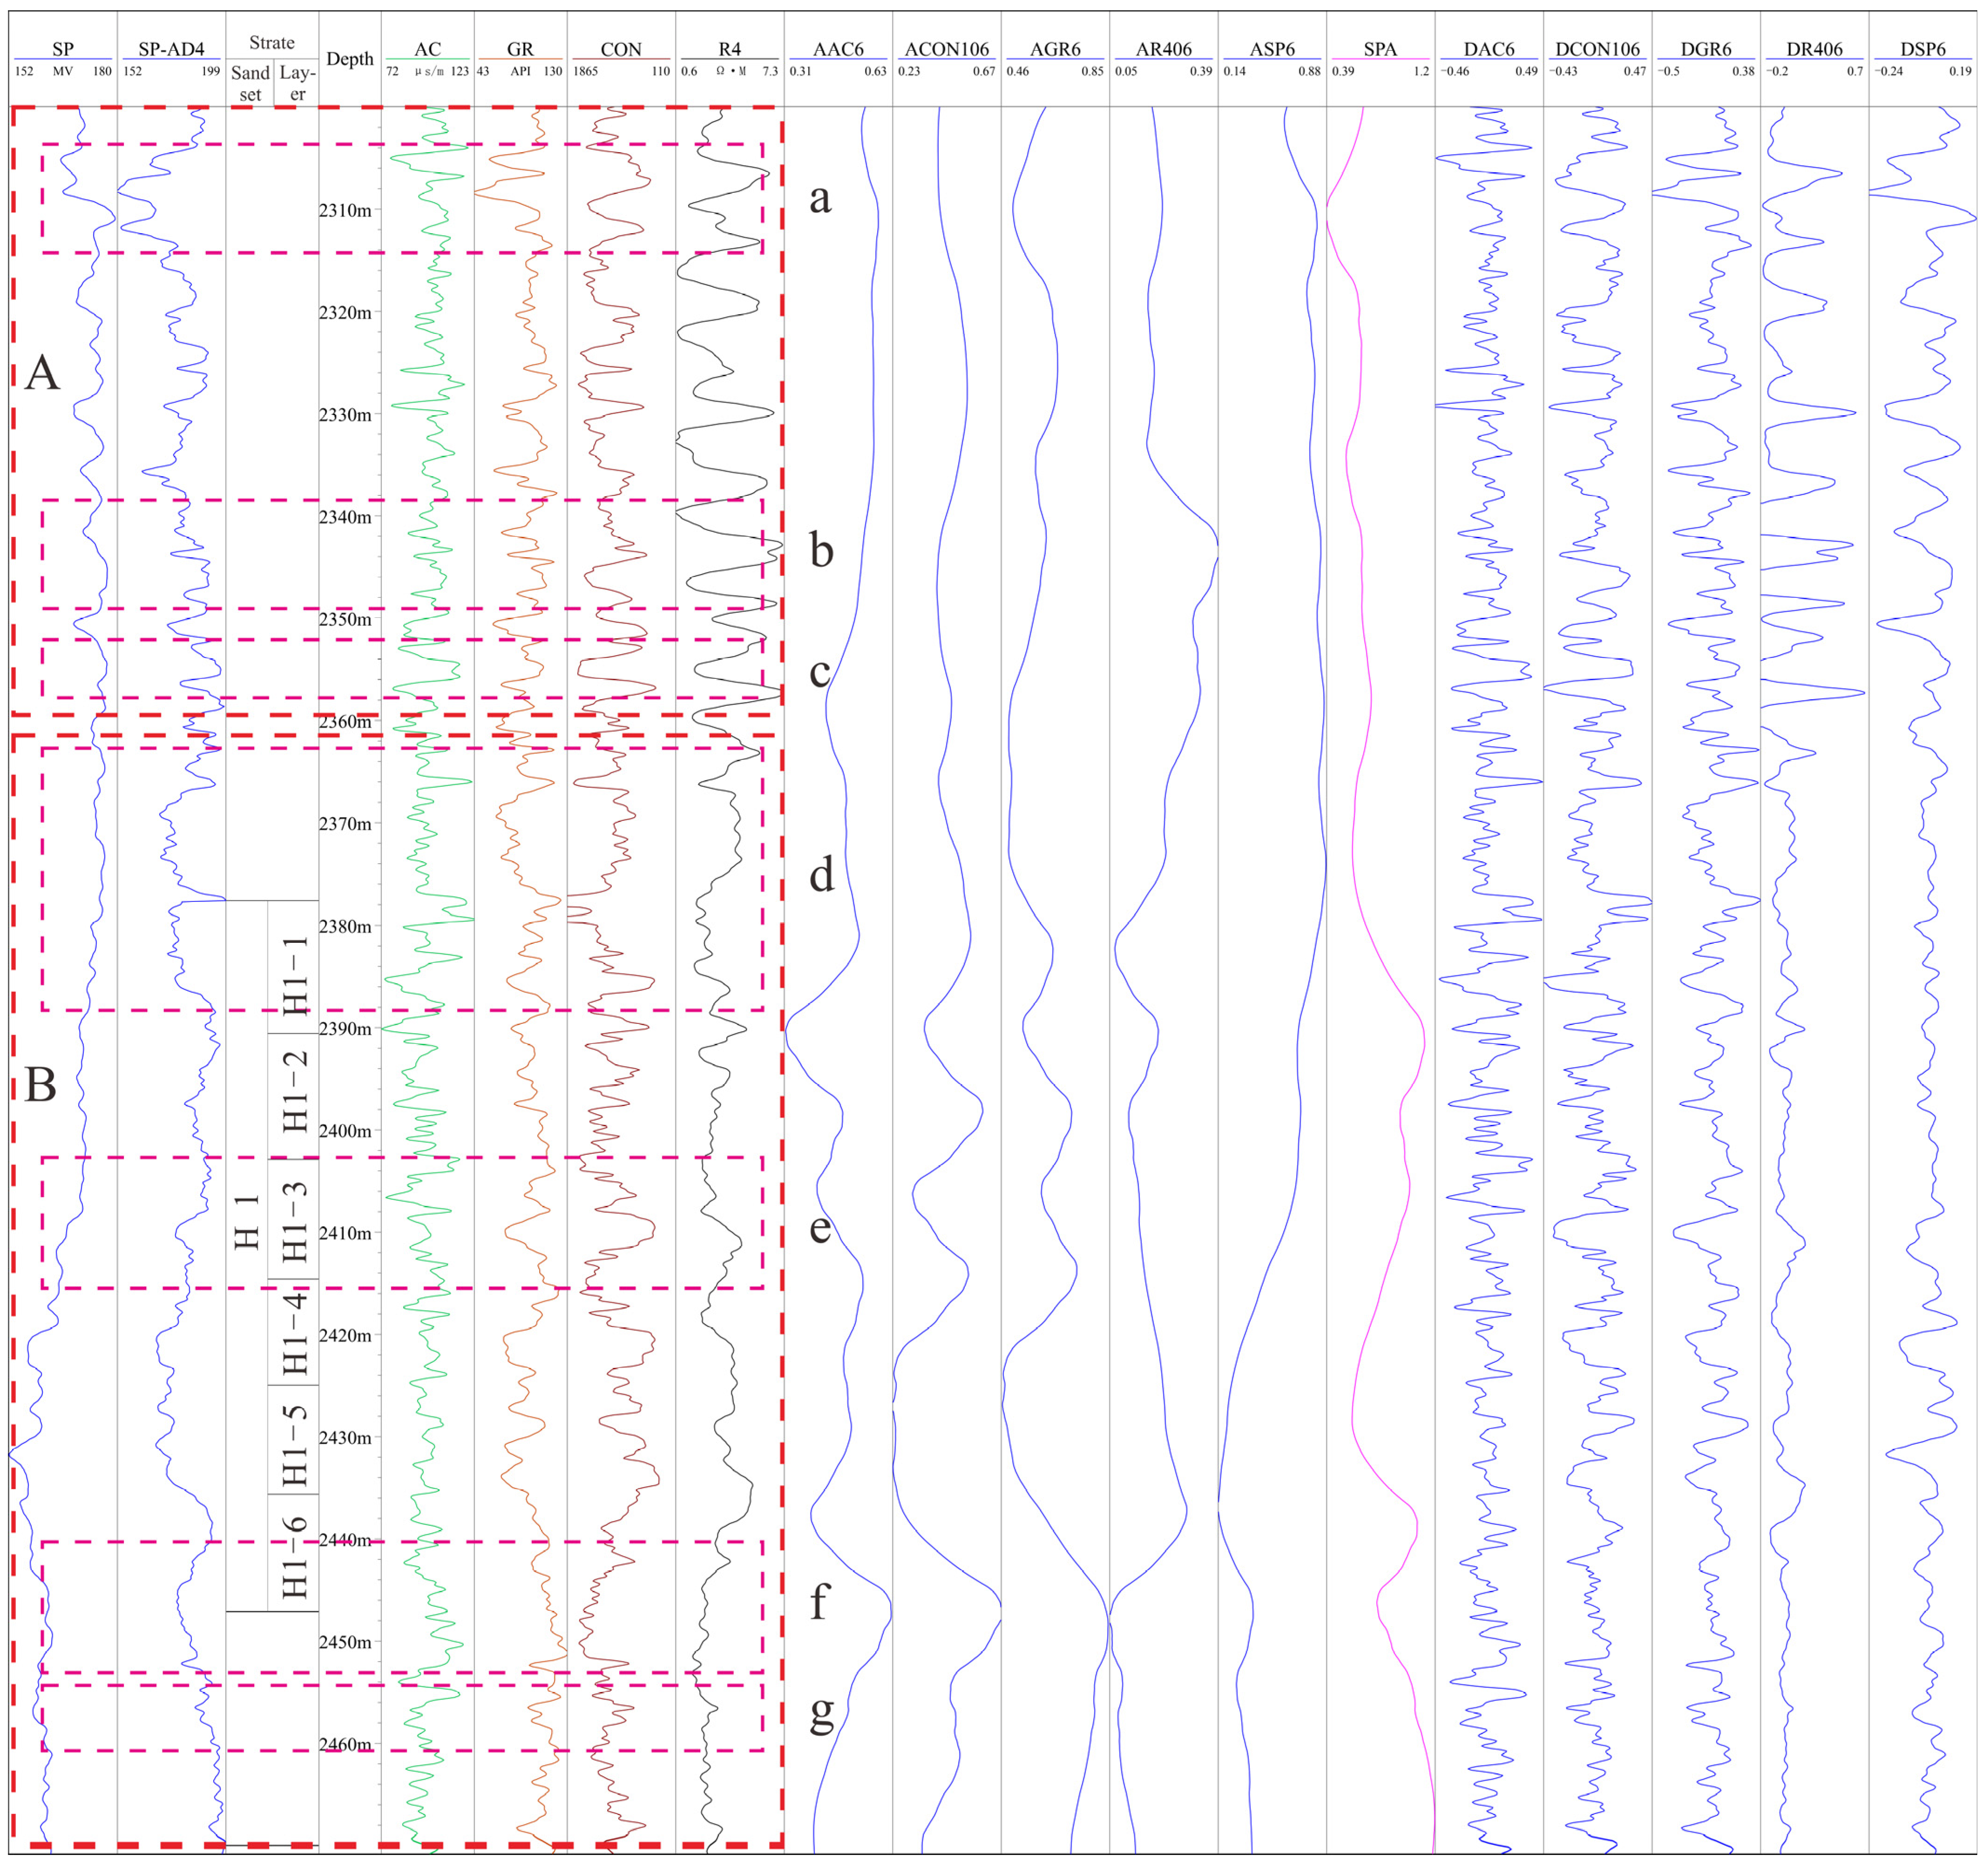Select the DGR6 track header
Screen dimensions: 1988x1868
pyautogui.click(x=1706, y=49)
